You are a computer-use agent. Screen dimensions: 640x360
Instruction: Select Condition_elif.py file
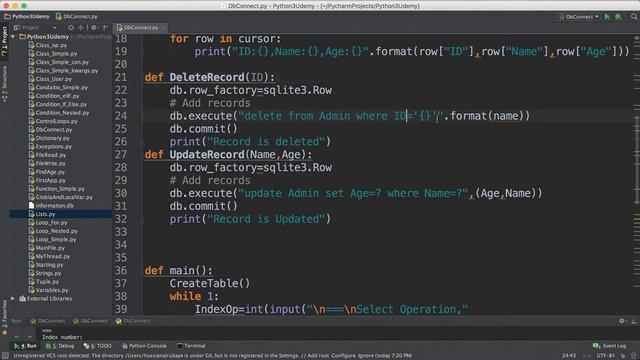tap(53, 96)
